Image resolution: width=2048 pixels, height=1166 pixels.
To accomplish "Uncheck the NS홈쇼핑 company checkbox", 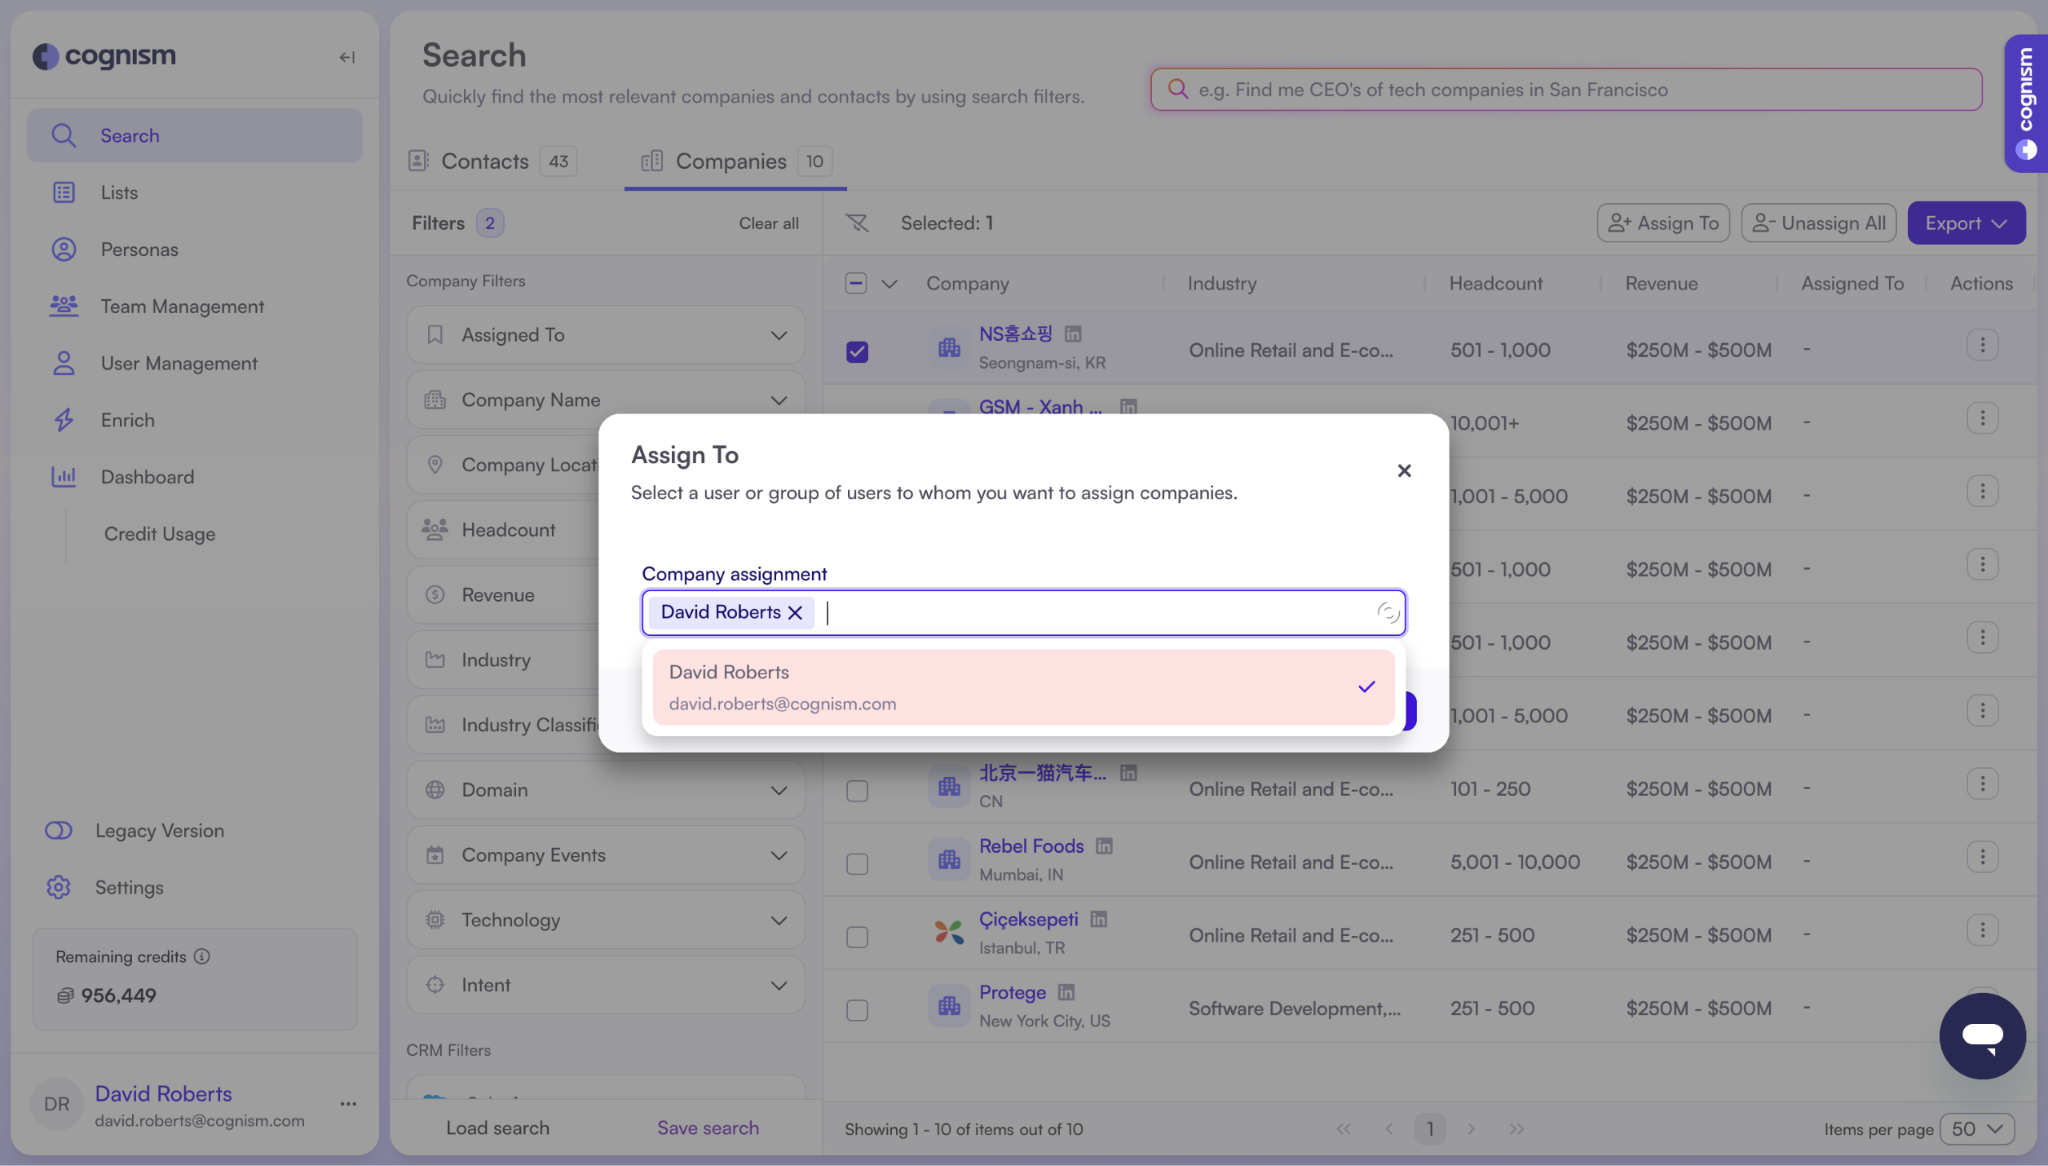I will coord(857,351).
